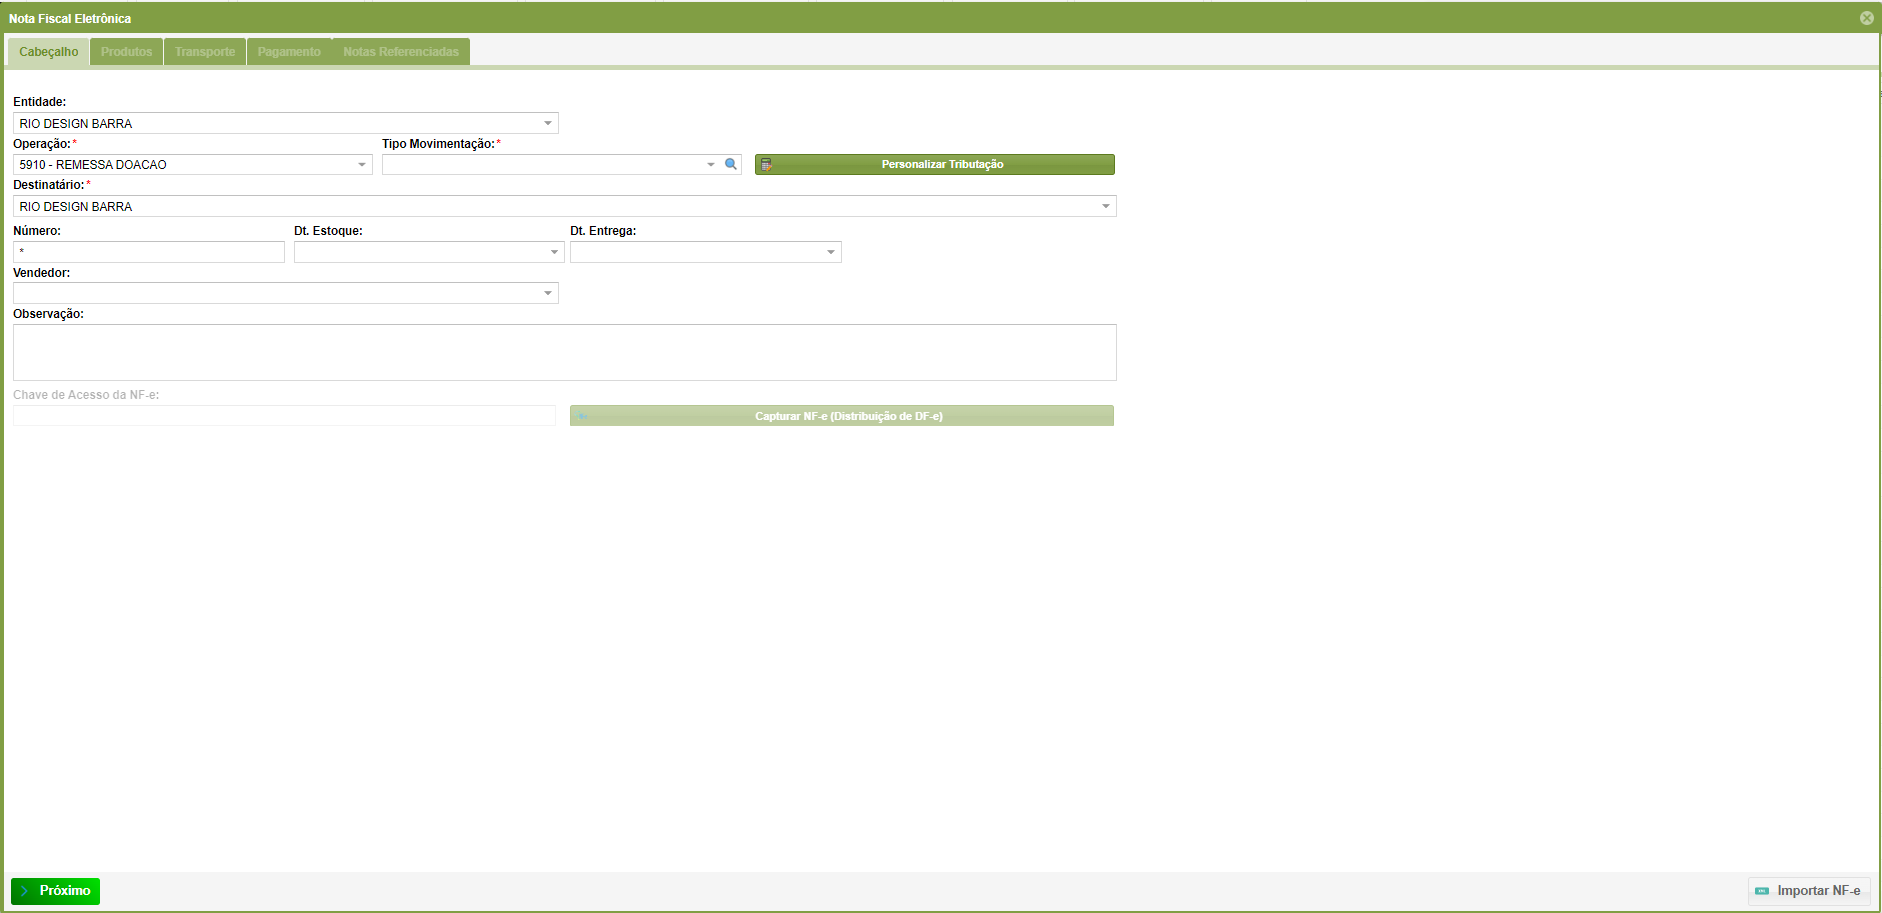The width and height of the screenshot is (1882, 913).
Task: Click the magnifying glass to search Tipo Movimentação
Action: [729, 164]
